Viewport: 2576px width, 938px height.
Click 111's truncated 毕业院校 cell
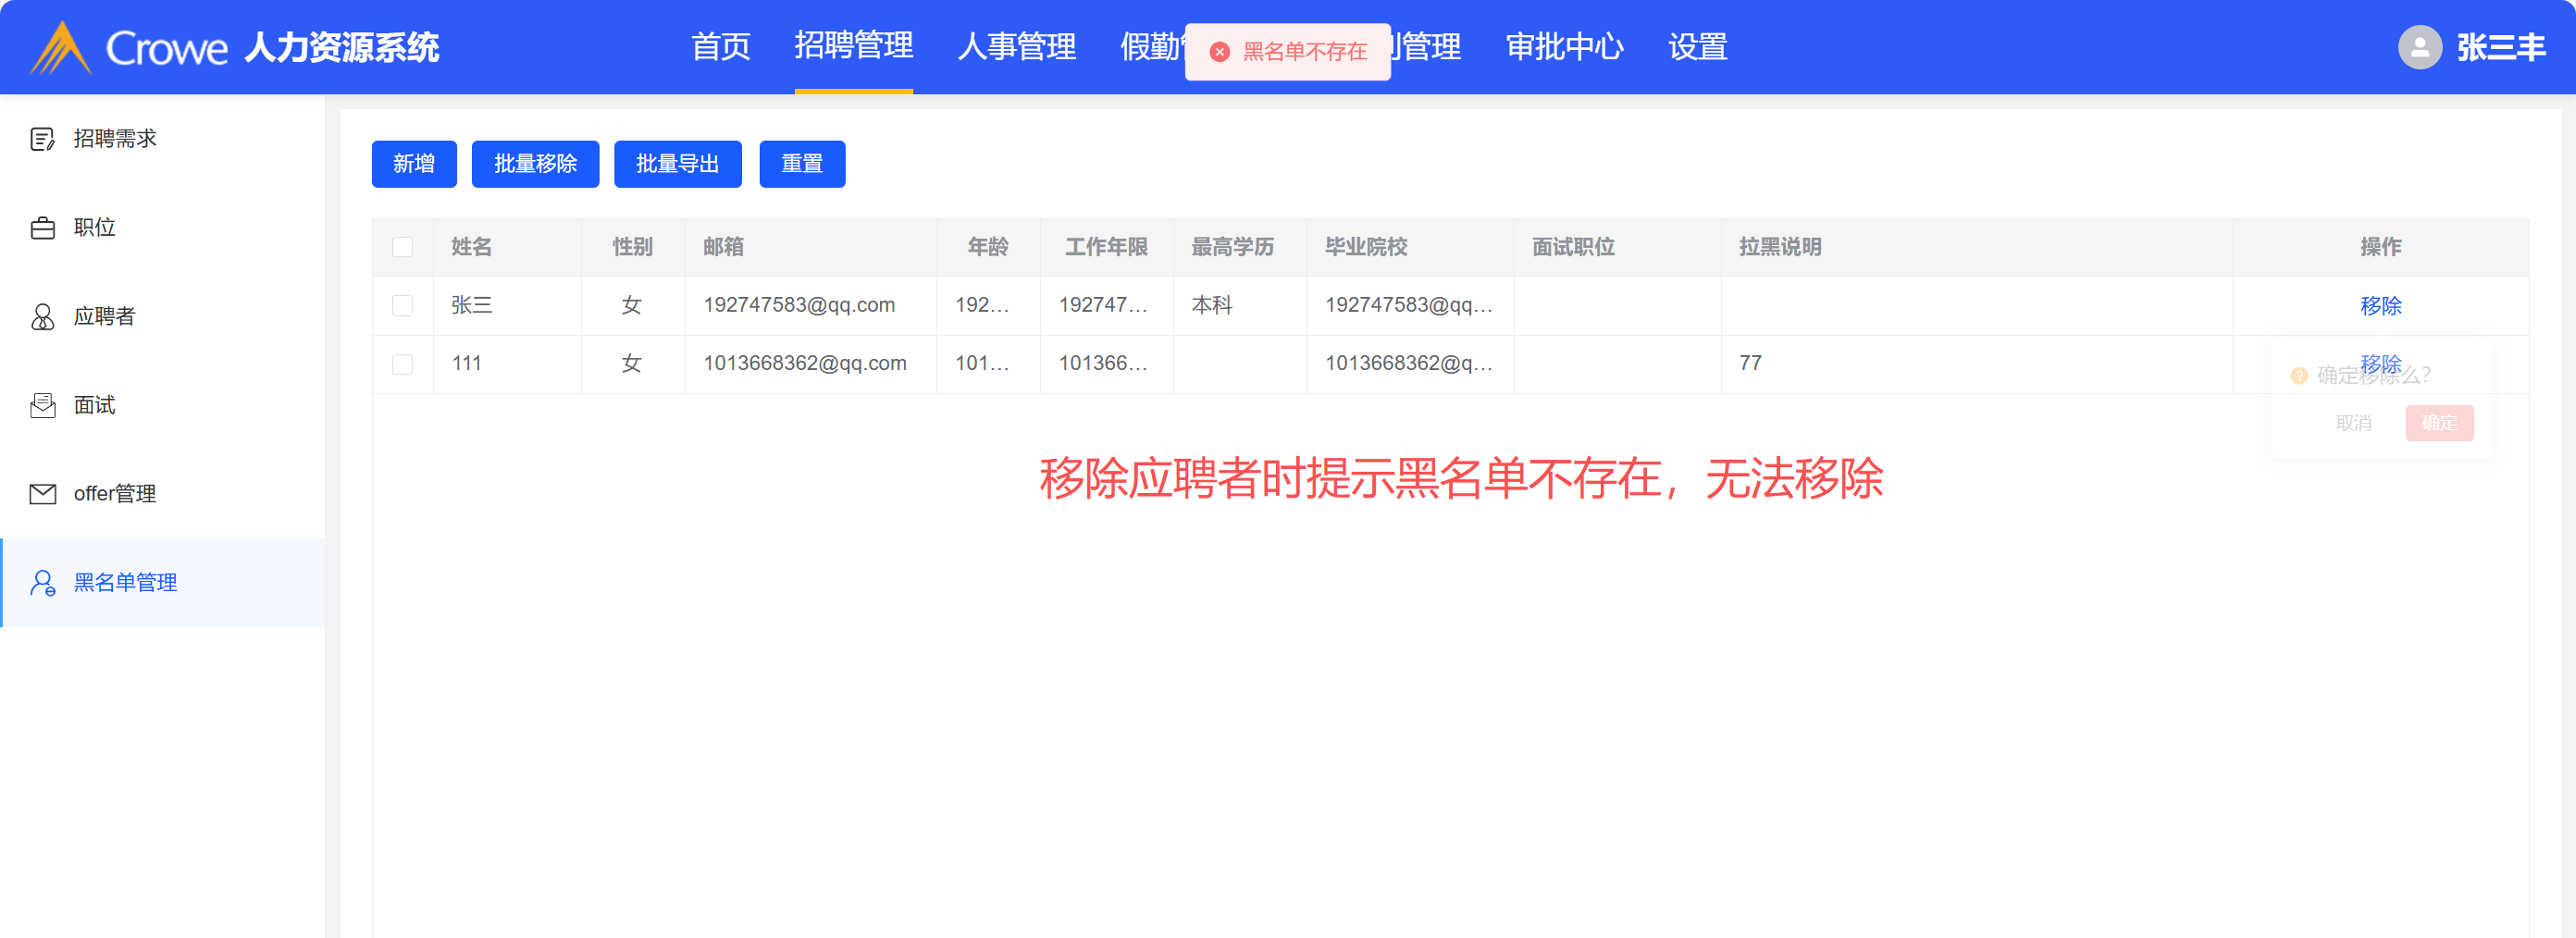[x=1409, y=364]
